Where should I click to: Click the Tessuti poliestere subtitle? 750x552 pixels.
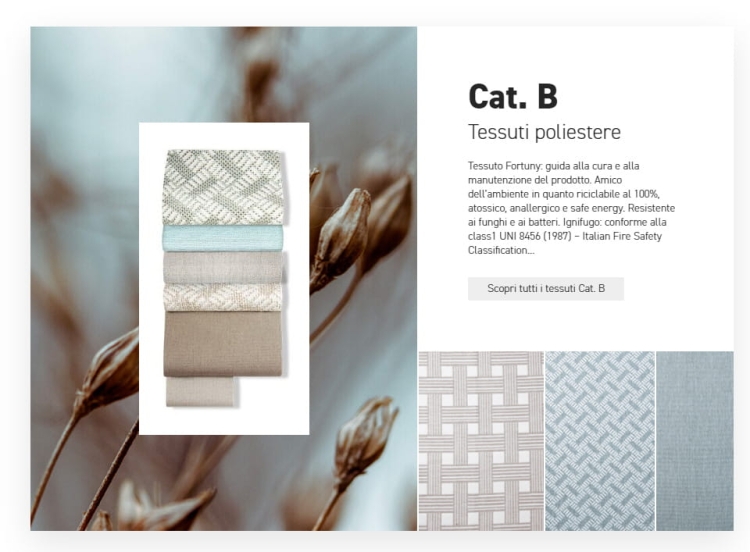(x=544, y=132)
